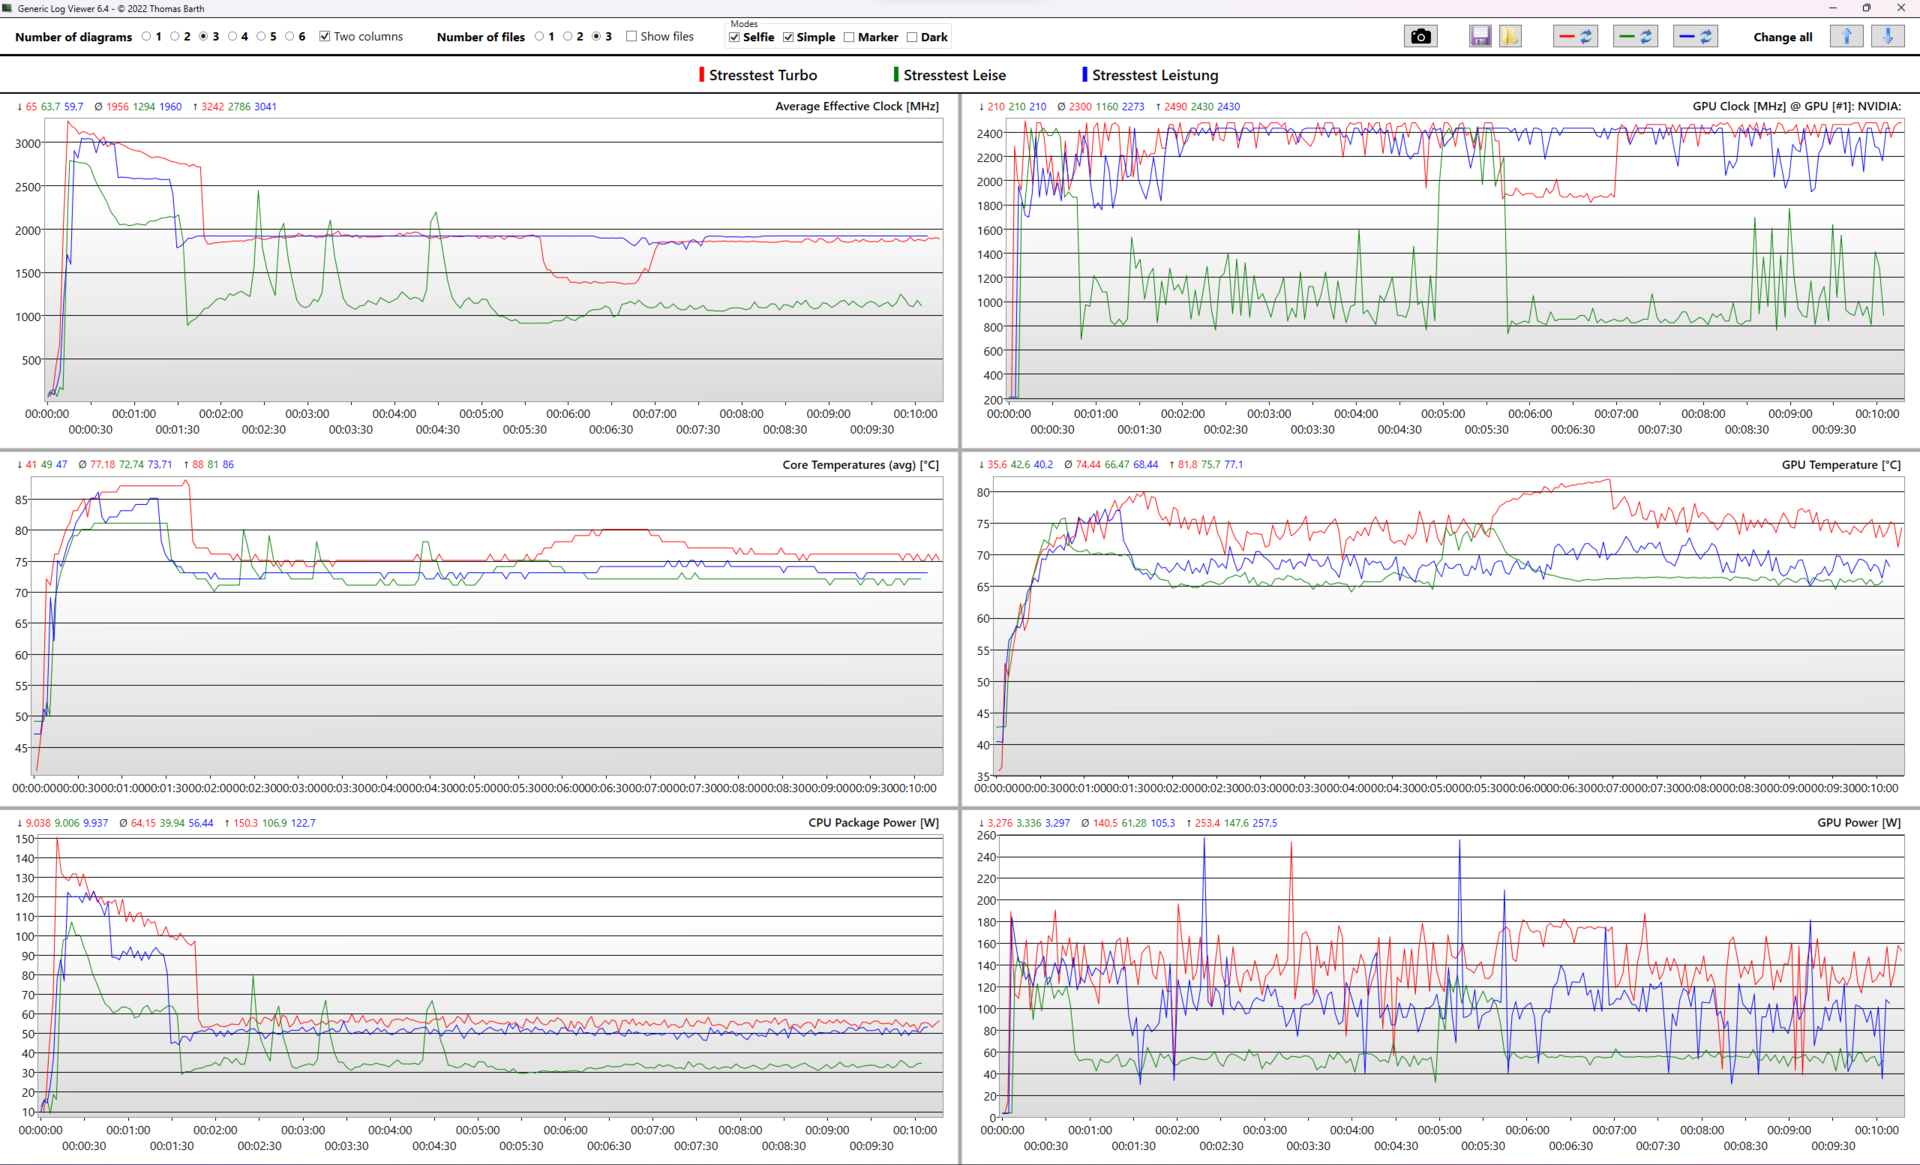Select 4 diagrams radio button
This screenshot has height=1165, width=1920.
coord(233,37)
